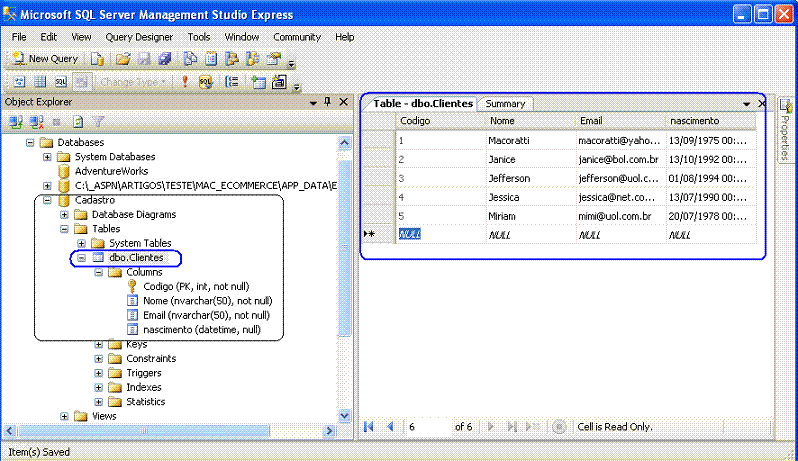The height and width of the screenshot is (461, 798).
Task: Select the Codigo primary key column
Action: 196,286
